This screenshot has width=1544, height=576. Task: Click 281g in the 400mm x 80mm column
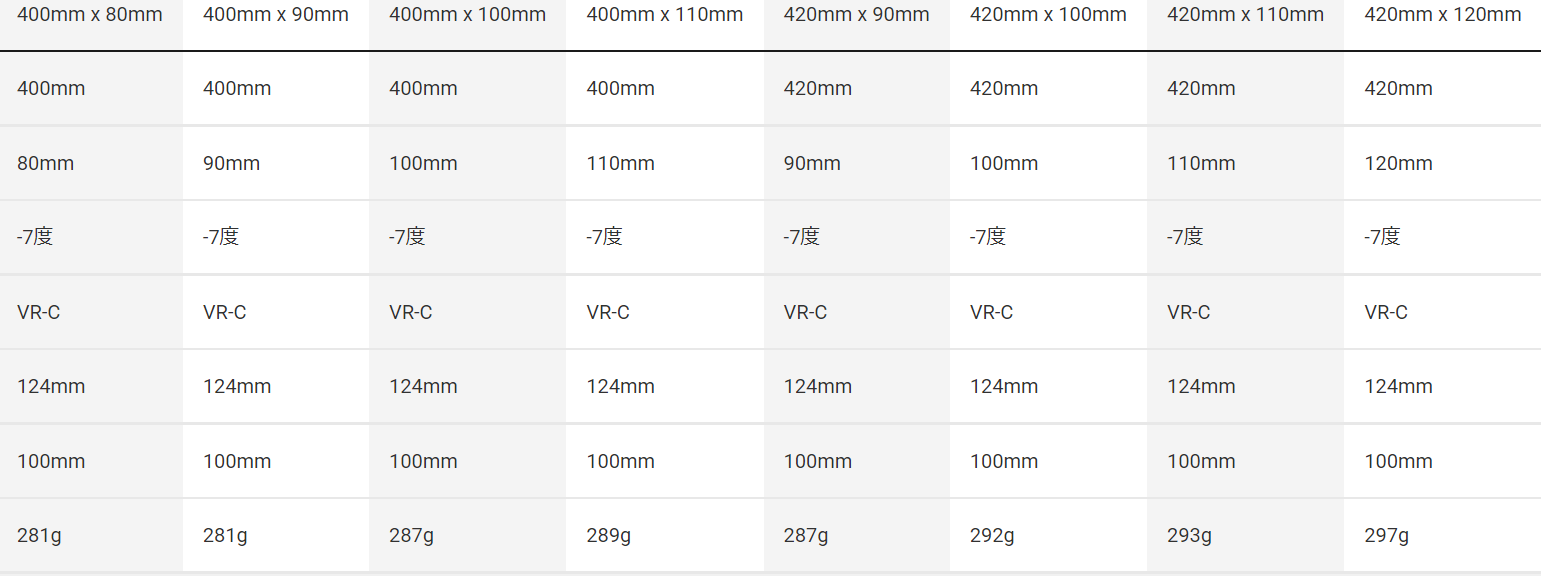(x=39, y=536)
